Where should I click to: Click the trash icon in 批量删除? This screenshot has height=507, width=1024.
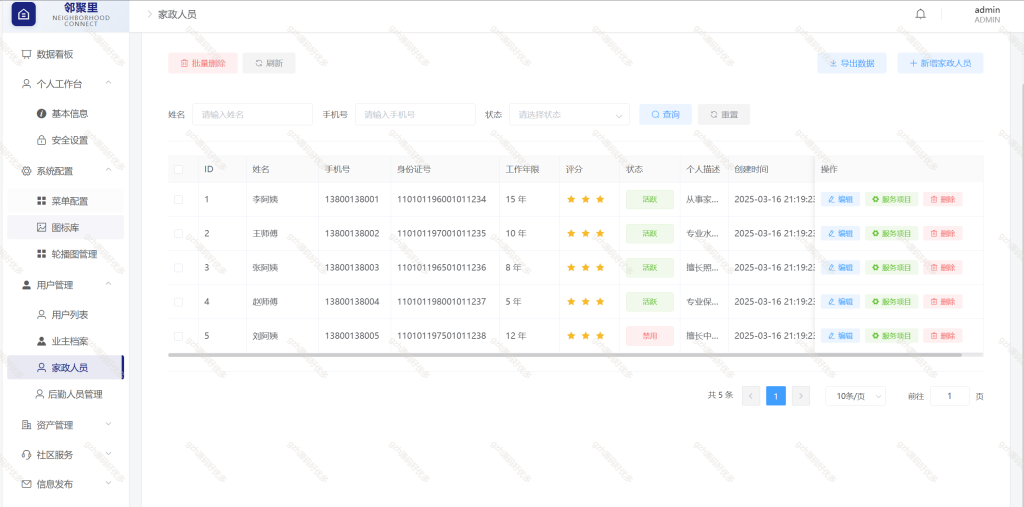[x=184, y=63]
